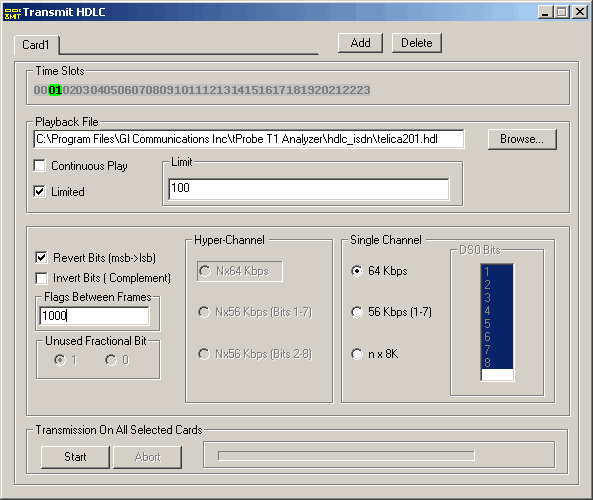Toggle Revert Bits (msb->lsb) checkbox
The height and width of the screenshot is (500, 593).
coord(41,258)
